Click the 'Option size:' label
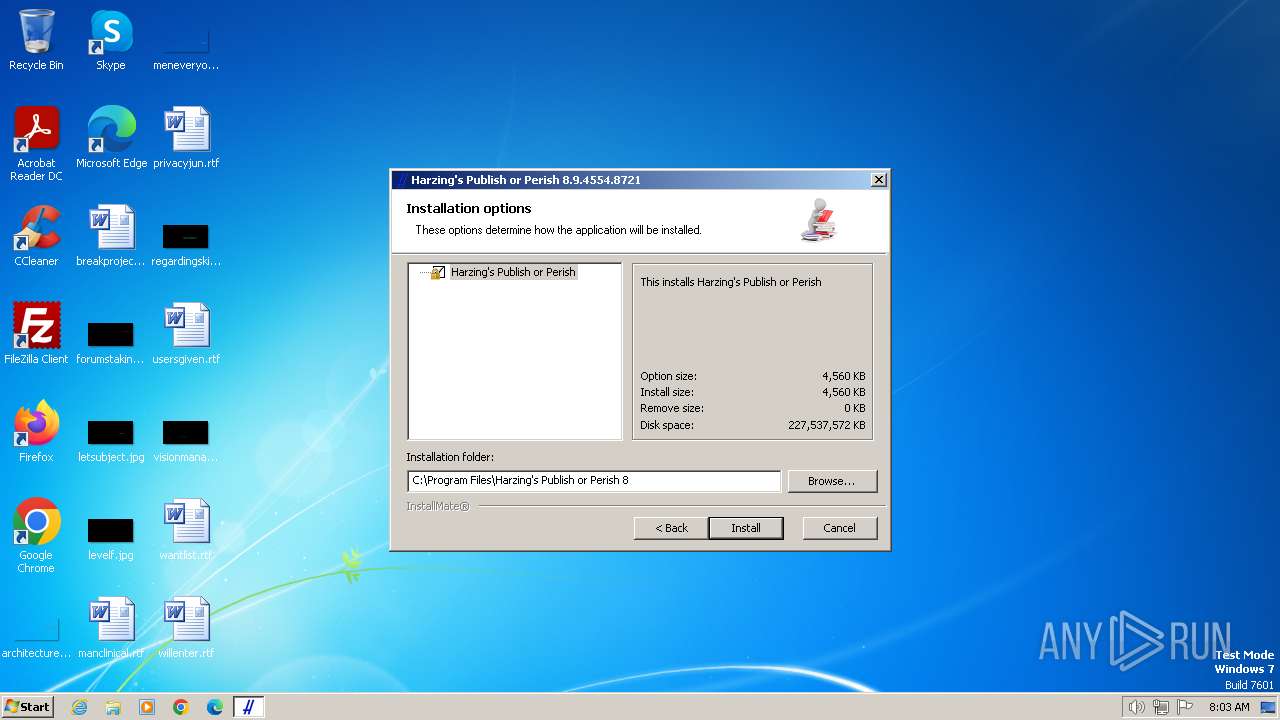The height and width of the screenshot is (720, 1280). (668, 376)
